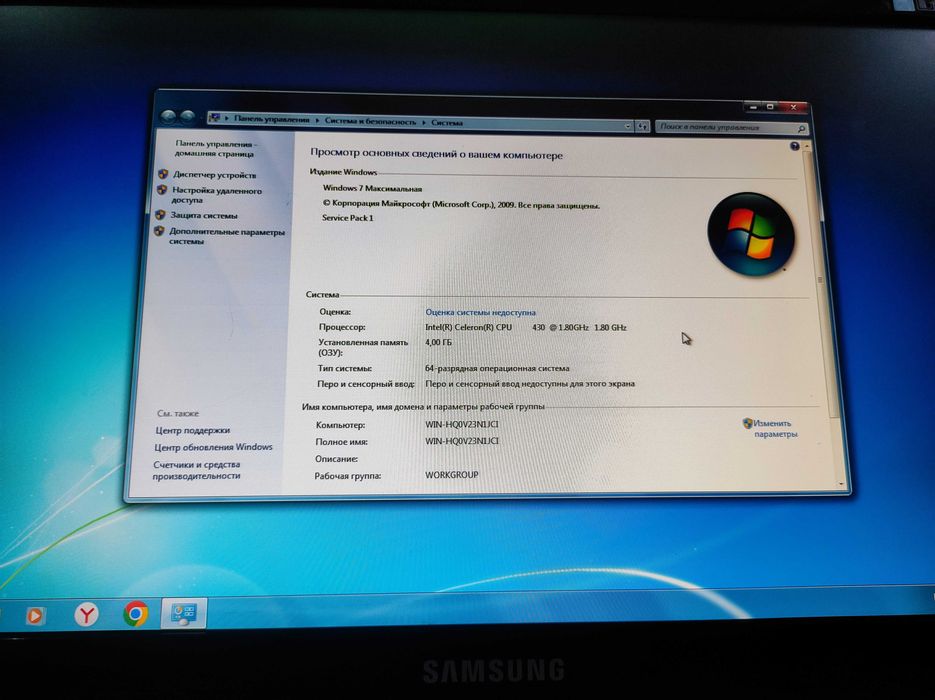The width and height of the screenshot is (935, 700).
Task: Select the Панель управления breadcrumb
Action: [x=271, y=119]
